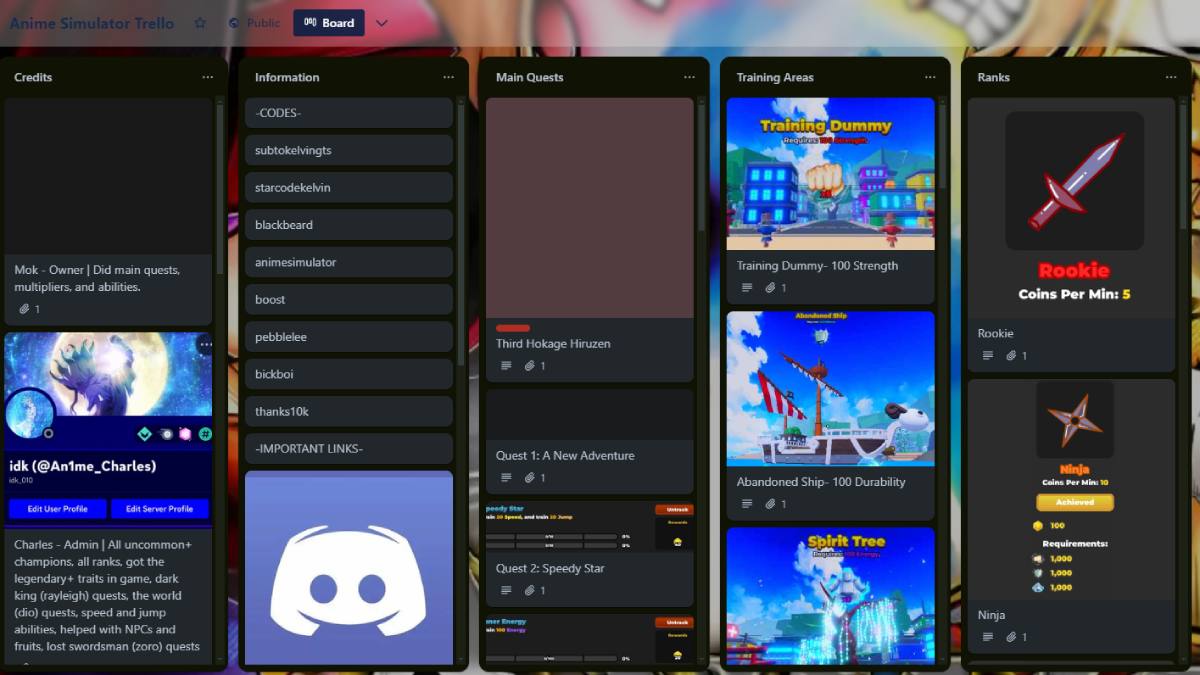Open the Discord logo card
Image resolution: width=1200 pixels, height=675 pixels.
point(349,568)
